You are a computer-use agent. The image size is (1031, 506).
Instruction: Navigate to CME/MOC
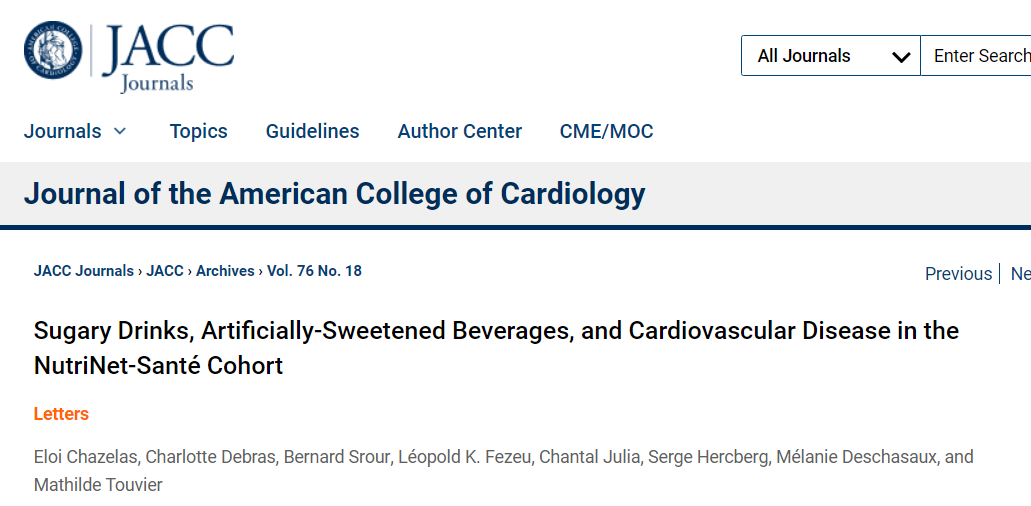point(606,131)
